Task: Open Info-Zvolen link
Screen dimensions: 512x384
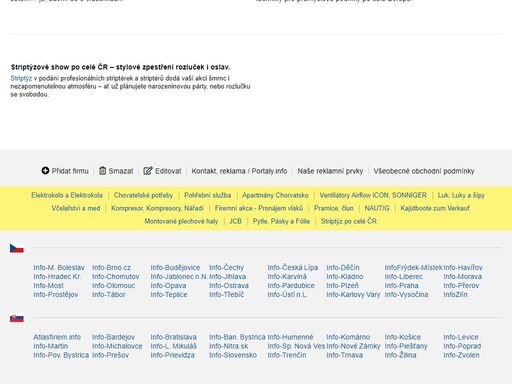Action: click(461, 355)
